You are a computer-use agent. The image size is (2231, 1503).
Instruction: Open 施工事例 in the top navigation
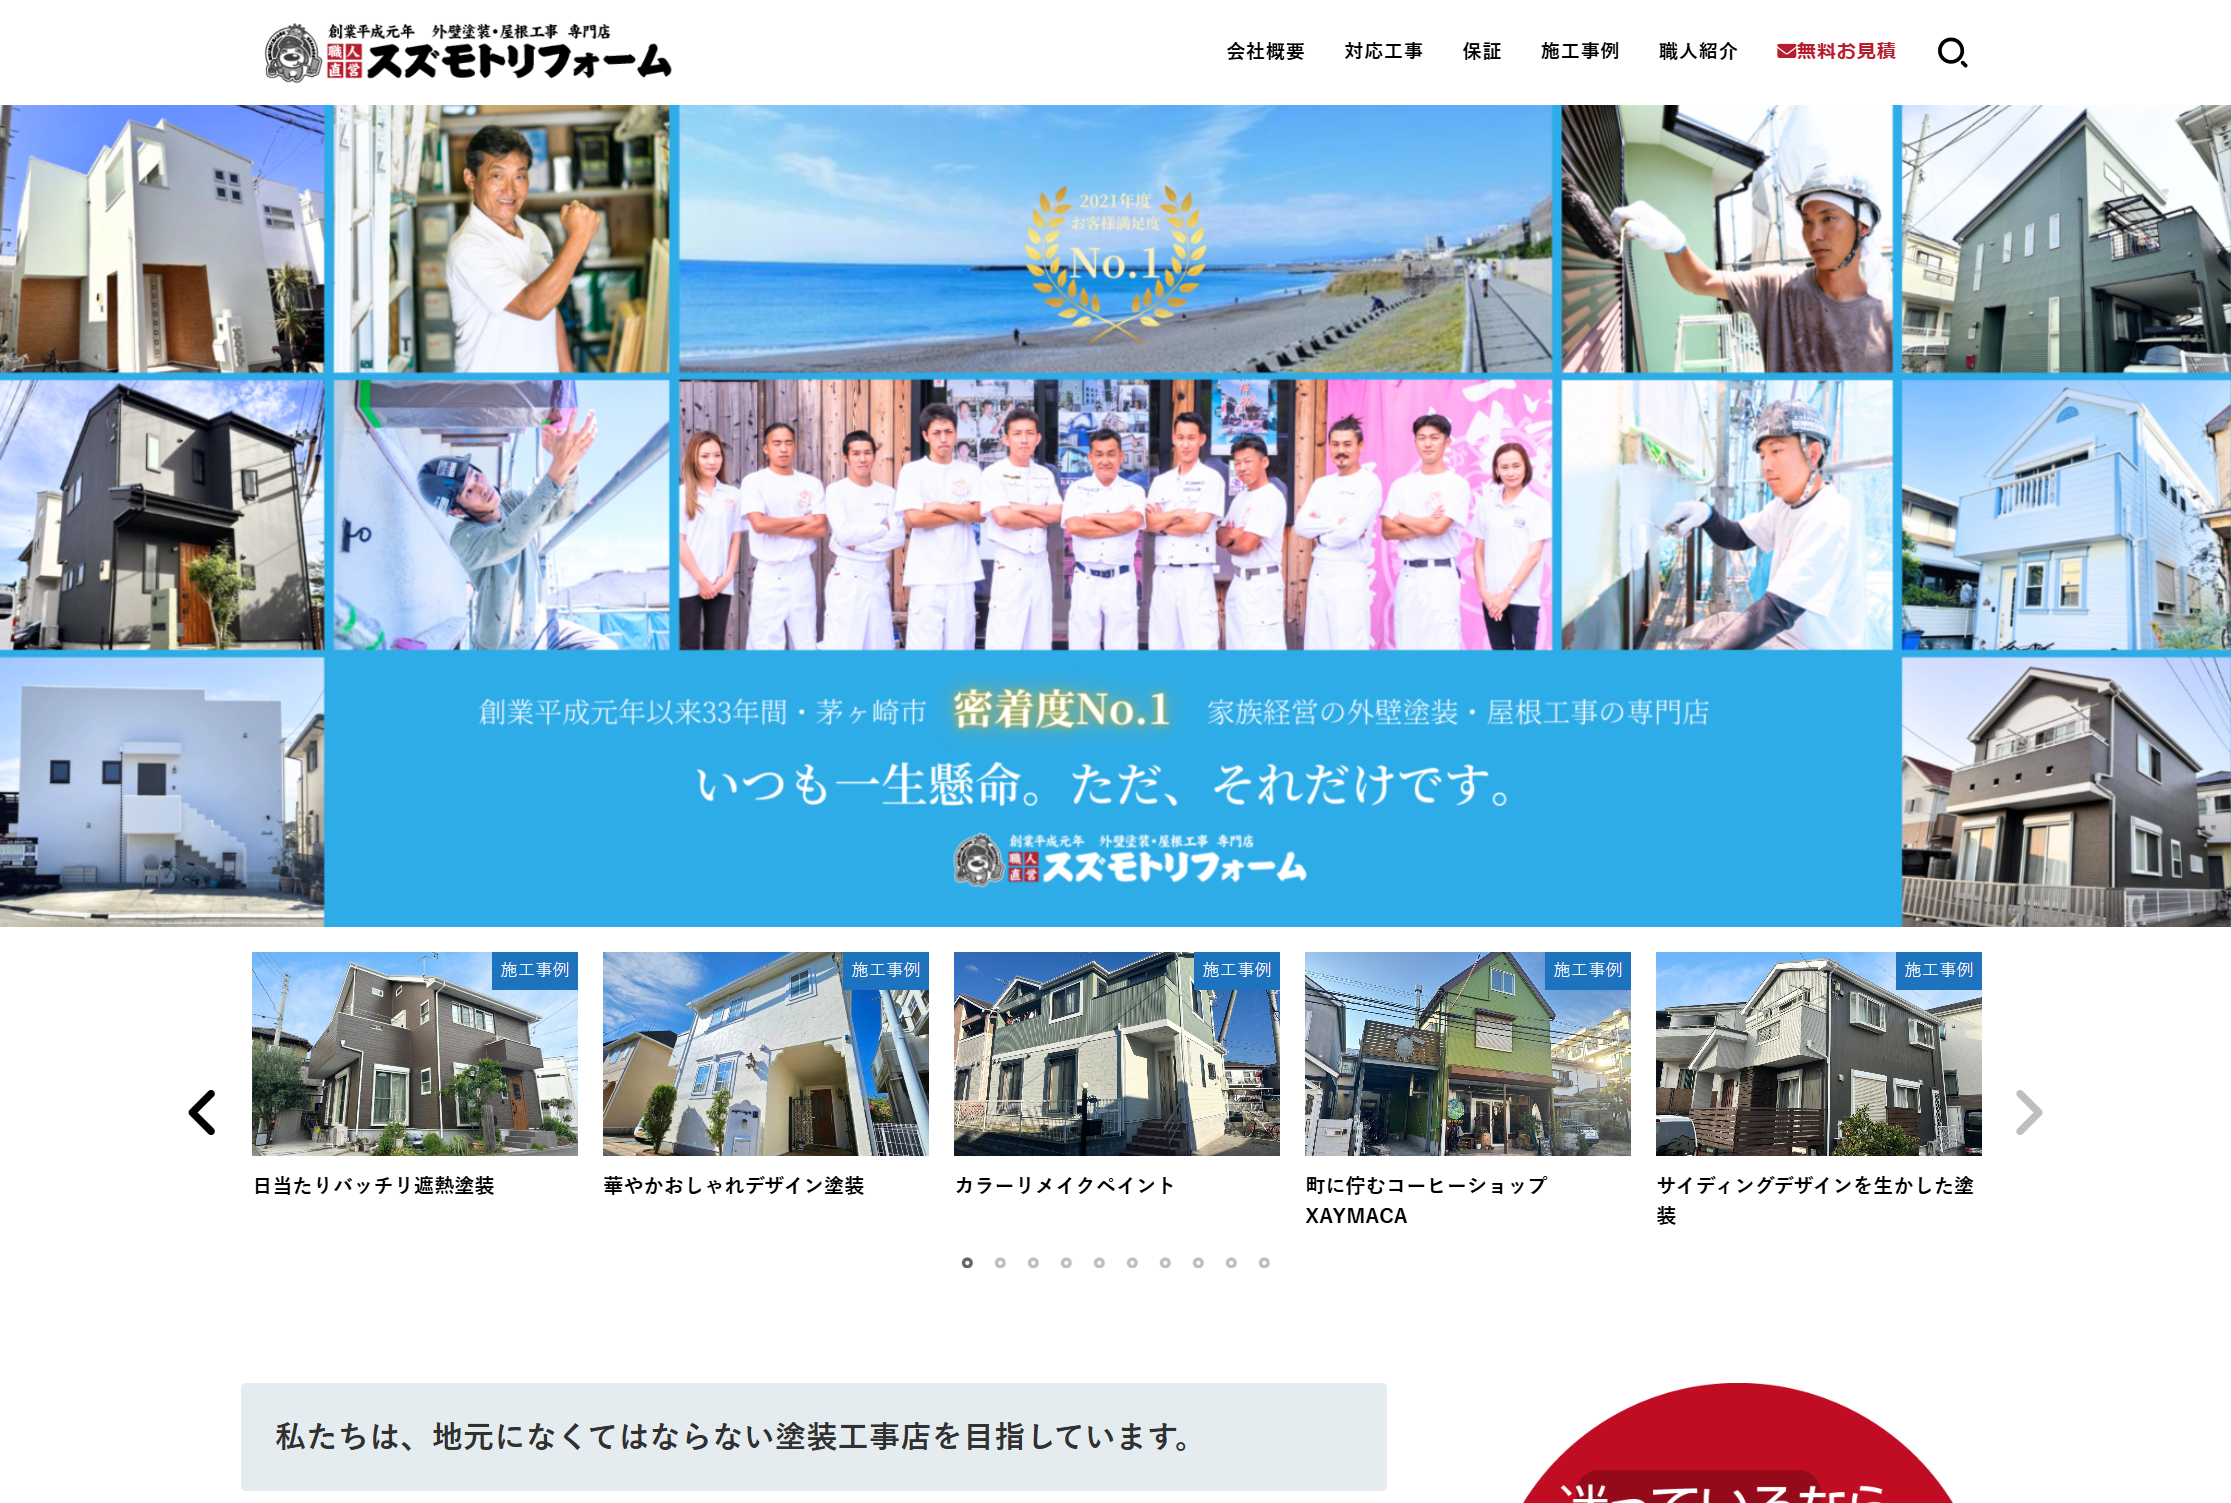tap(1579, 51)
